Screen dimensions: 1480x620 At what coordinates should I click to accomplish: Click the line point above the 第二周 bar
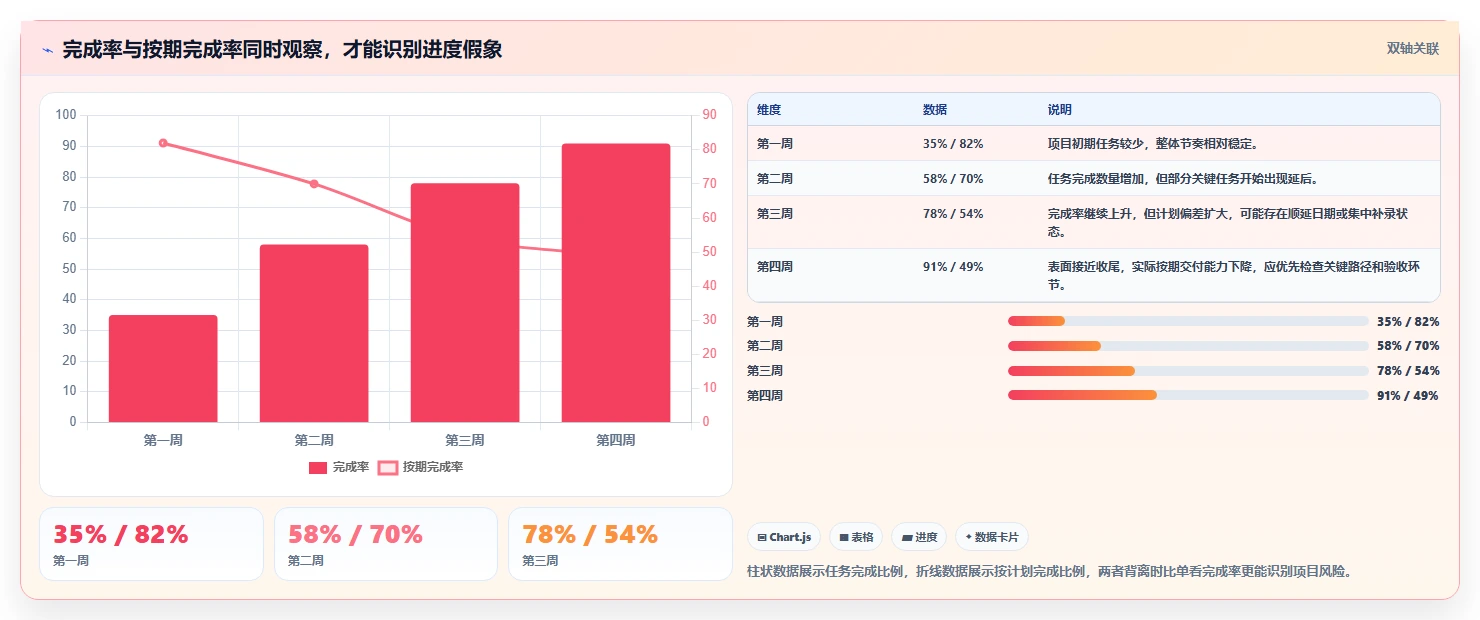tap(314, 184)
